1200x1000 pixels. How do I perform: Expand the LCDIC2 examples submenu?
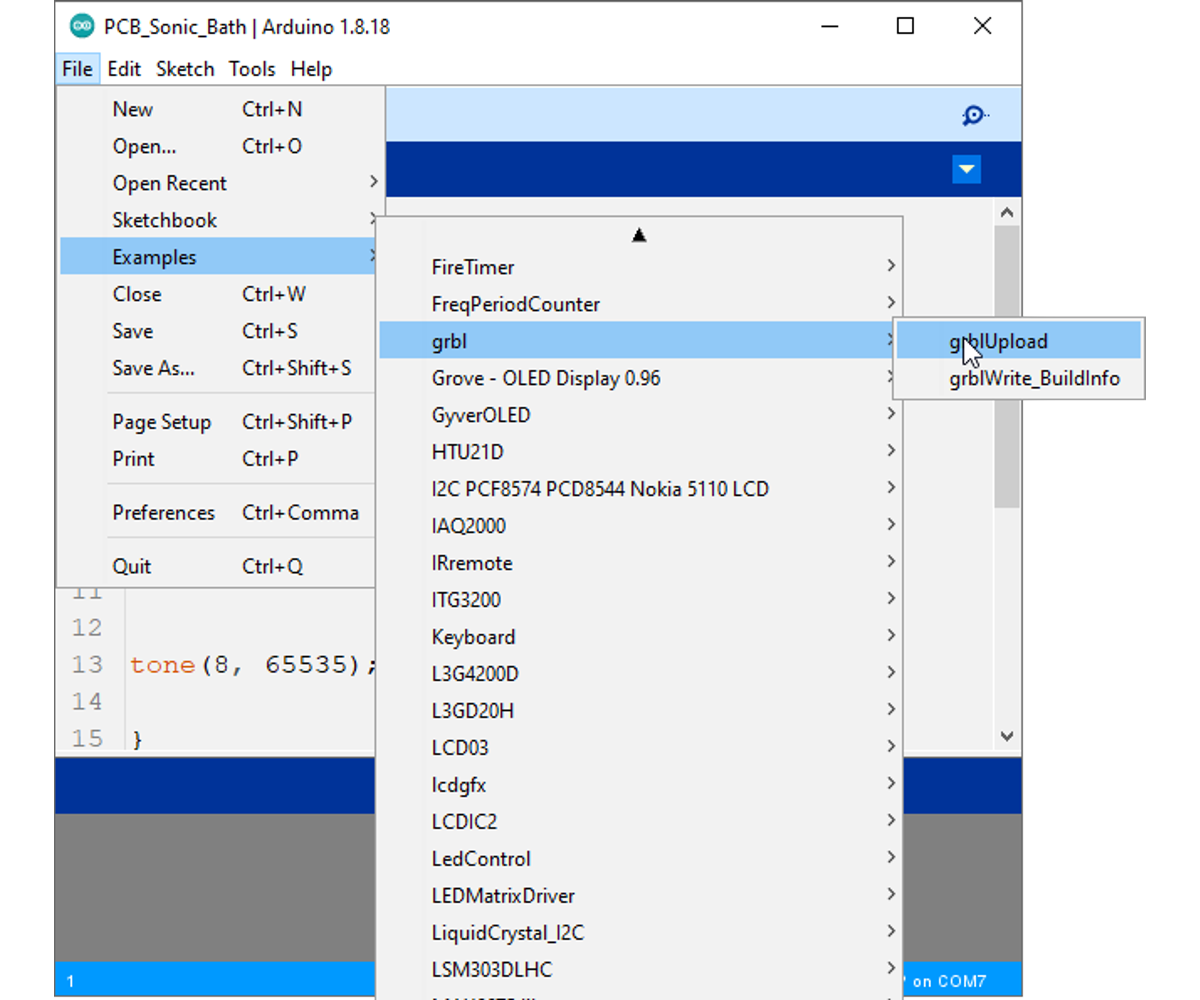pyautogui.click(x=640, y=823)
